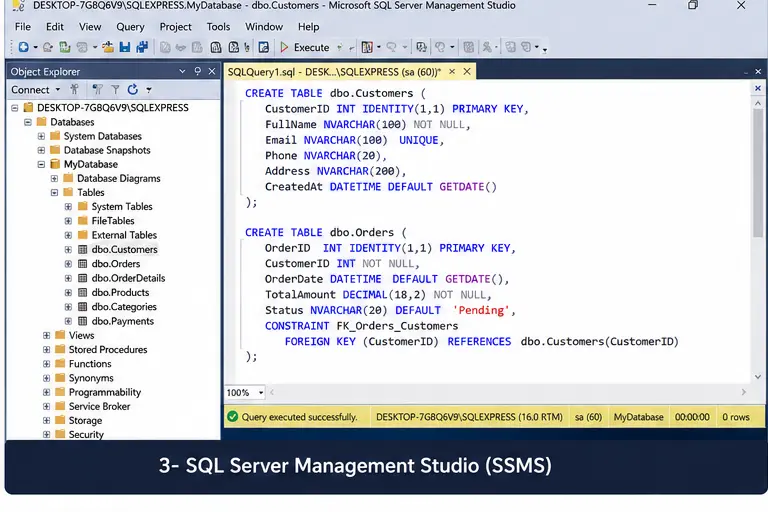The image size is (768, 512).
Task: Open the Edit menu
Action: coord(54,26)
